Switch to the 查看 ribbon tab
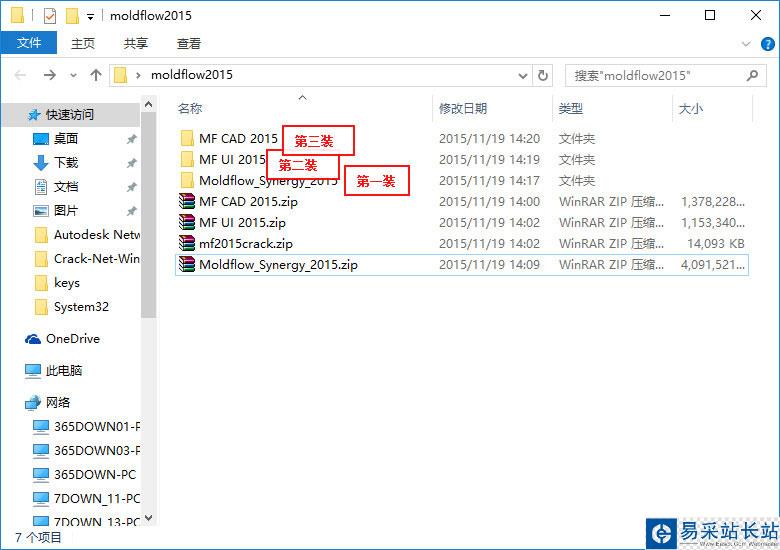The width and height of the screenshot is (780, 550). pyautogui.click(x=189, y=44)
